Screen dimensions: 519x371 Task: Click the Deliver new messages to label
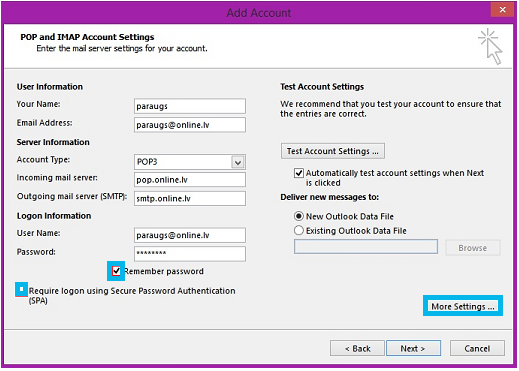(329, 197)
